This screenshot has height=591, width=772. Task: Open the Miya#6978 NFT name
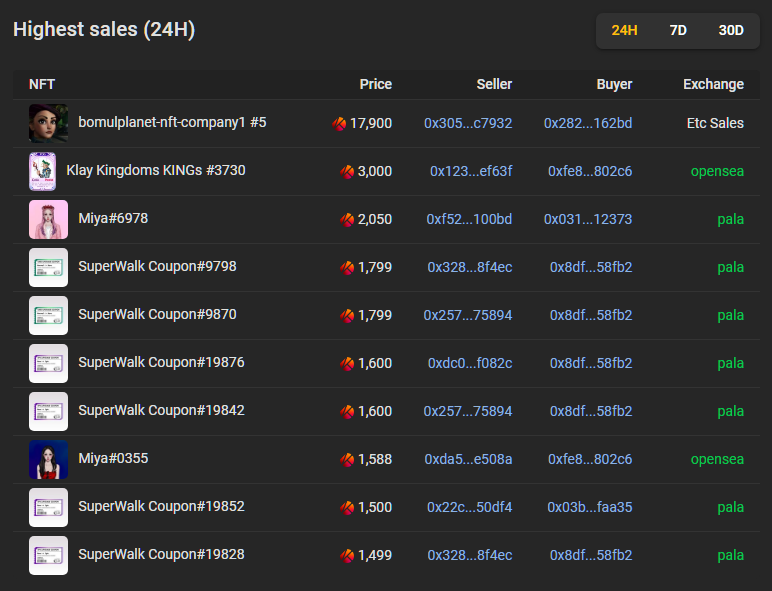113,218
